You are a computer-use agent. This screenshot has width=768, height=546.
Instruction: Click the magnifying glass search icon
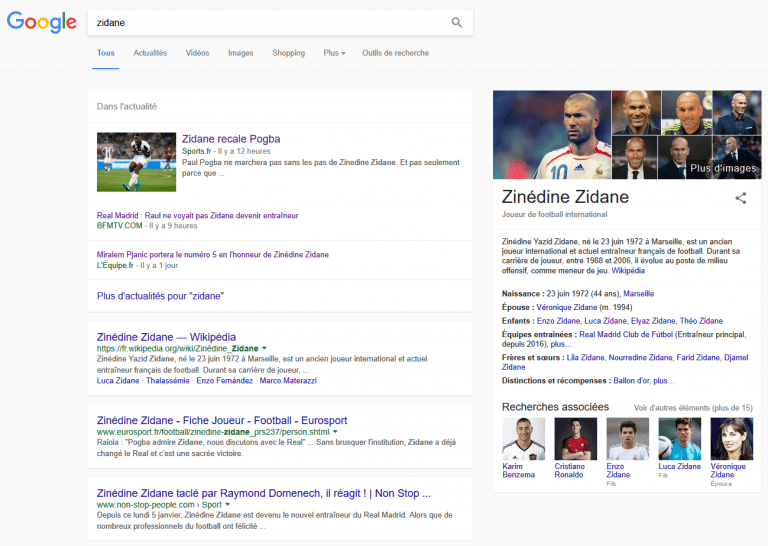click(x=457, y=22)
